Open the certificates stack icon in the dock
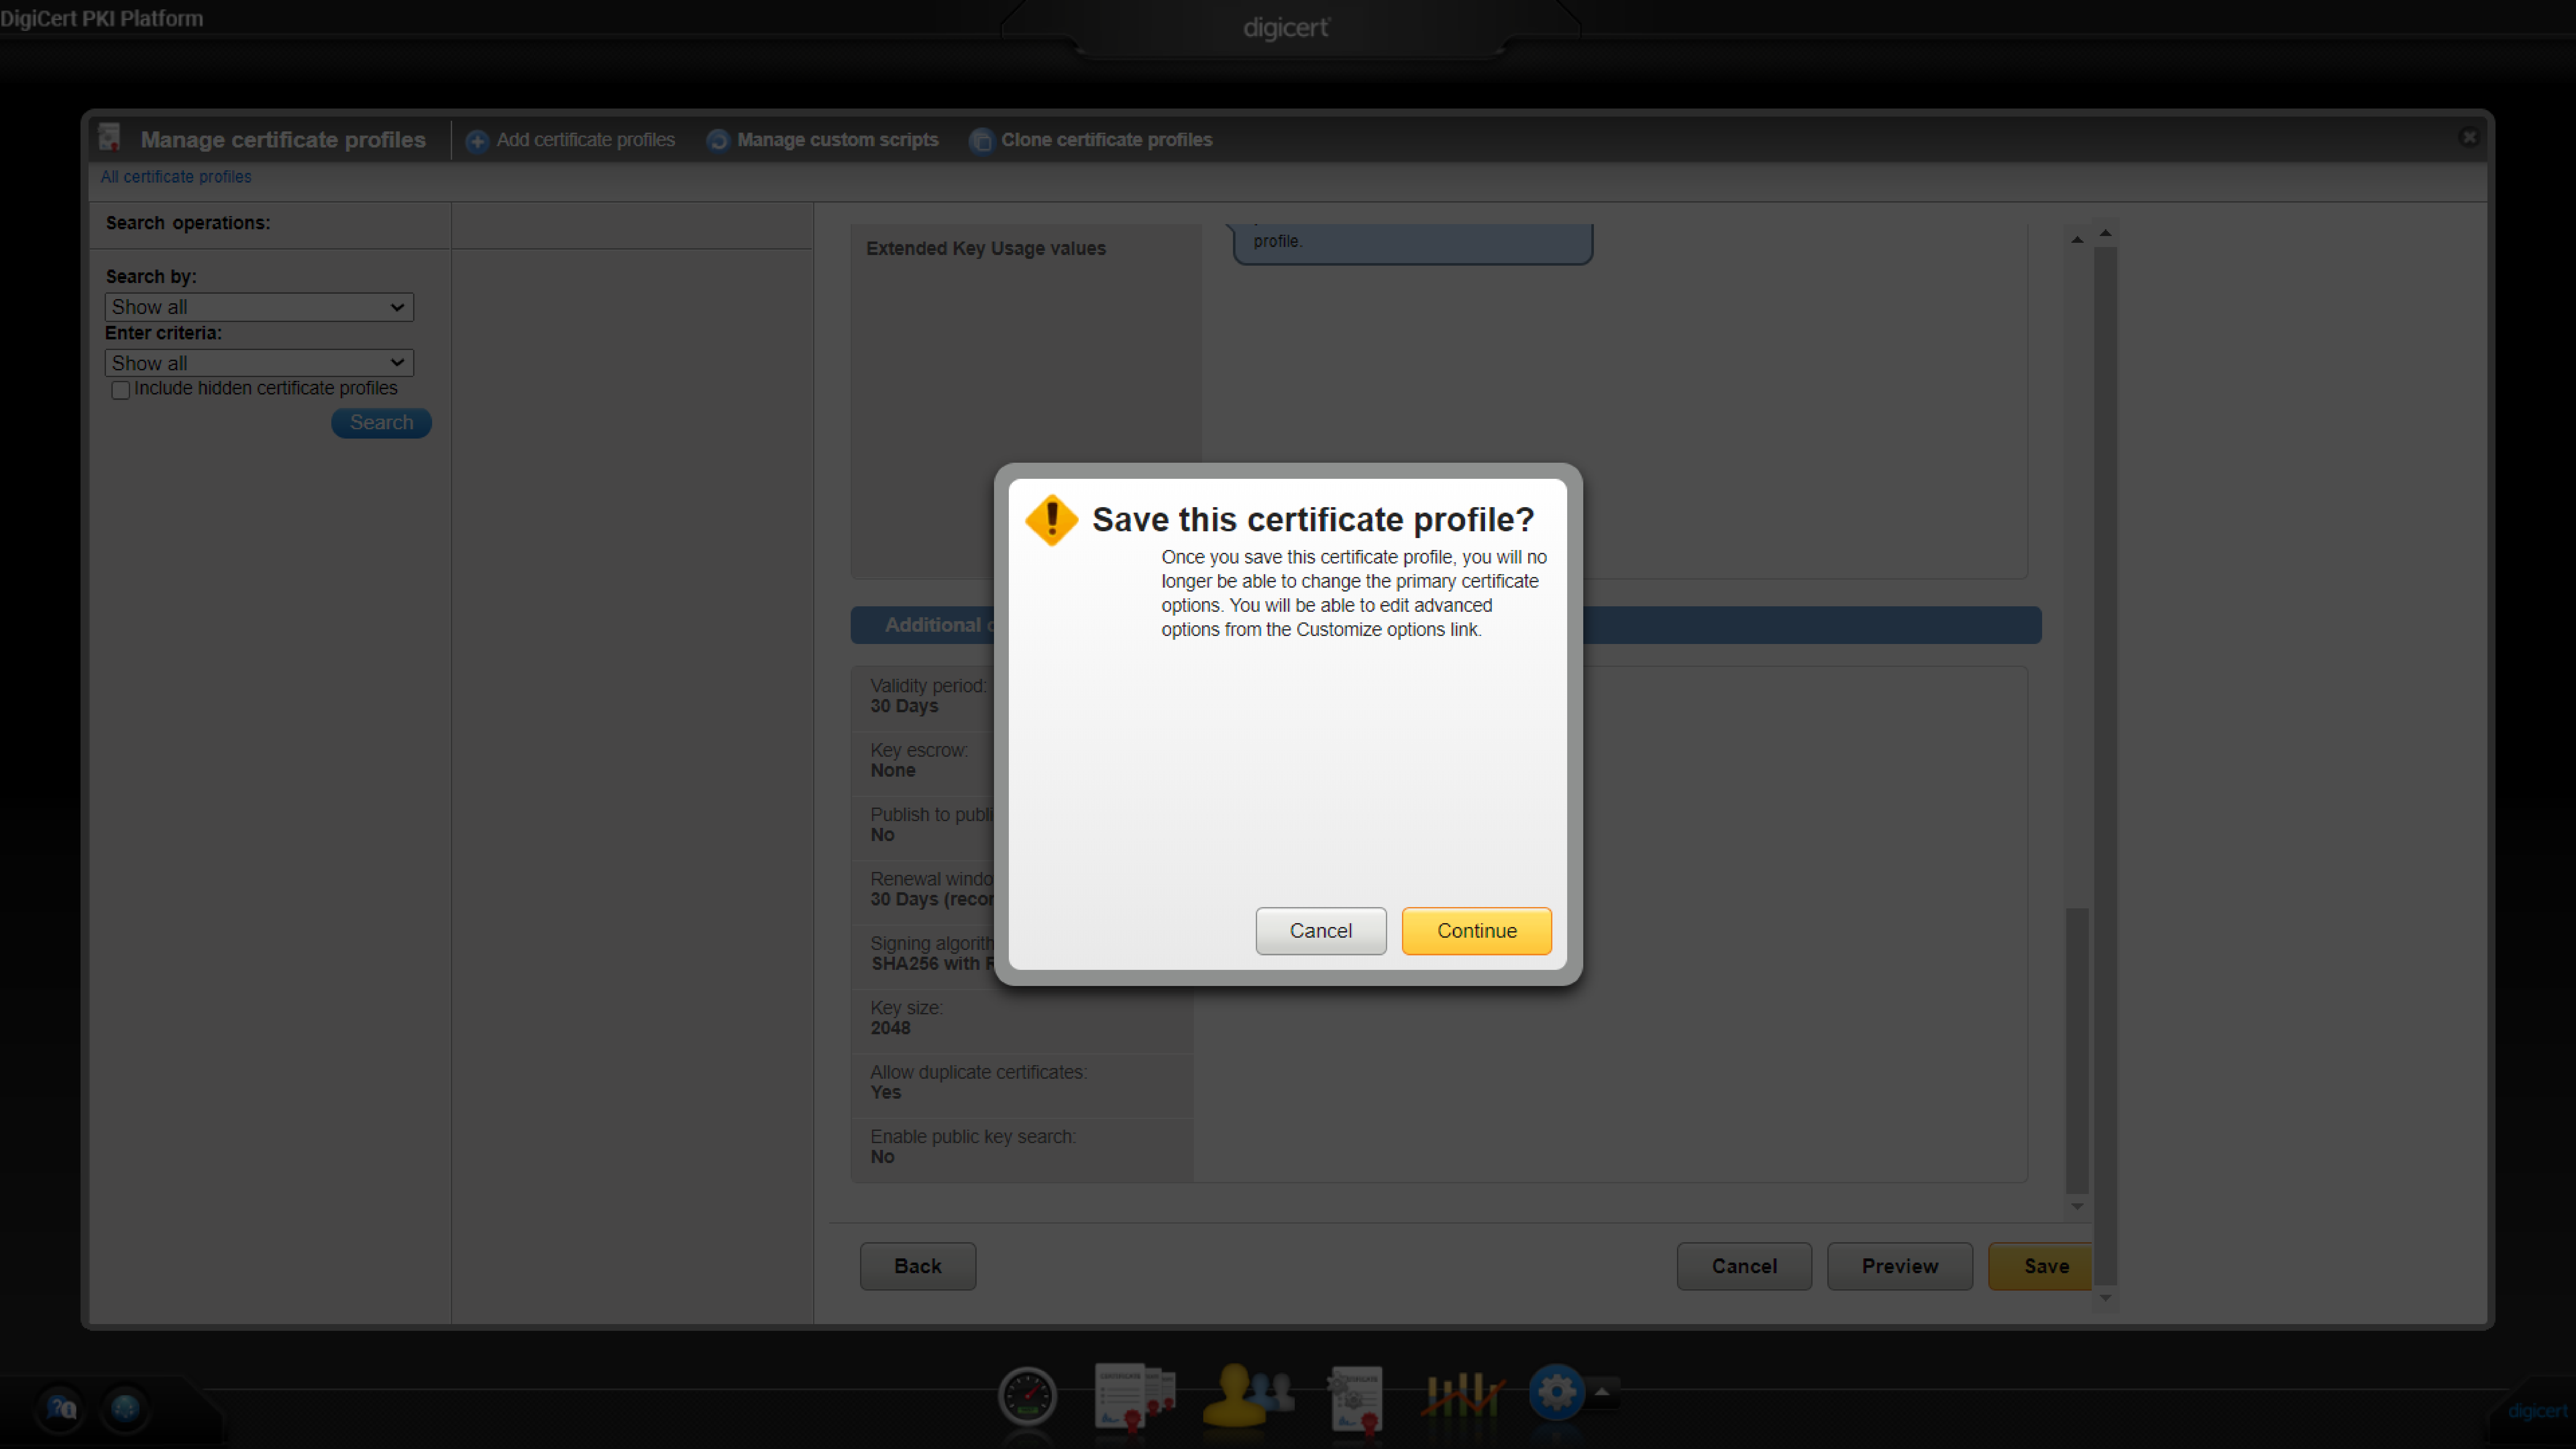The height and width of the screenshot is (1449, 2576). [1134, 1395]
